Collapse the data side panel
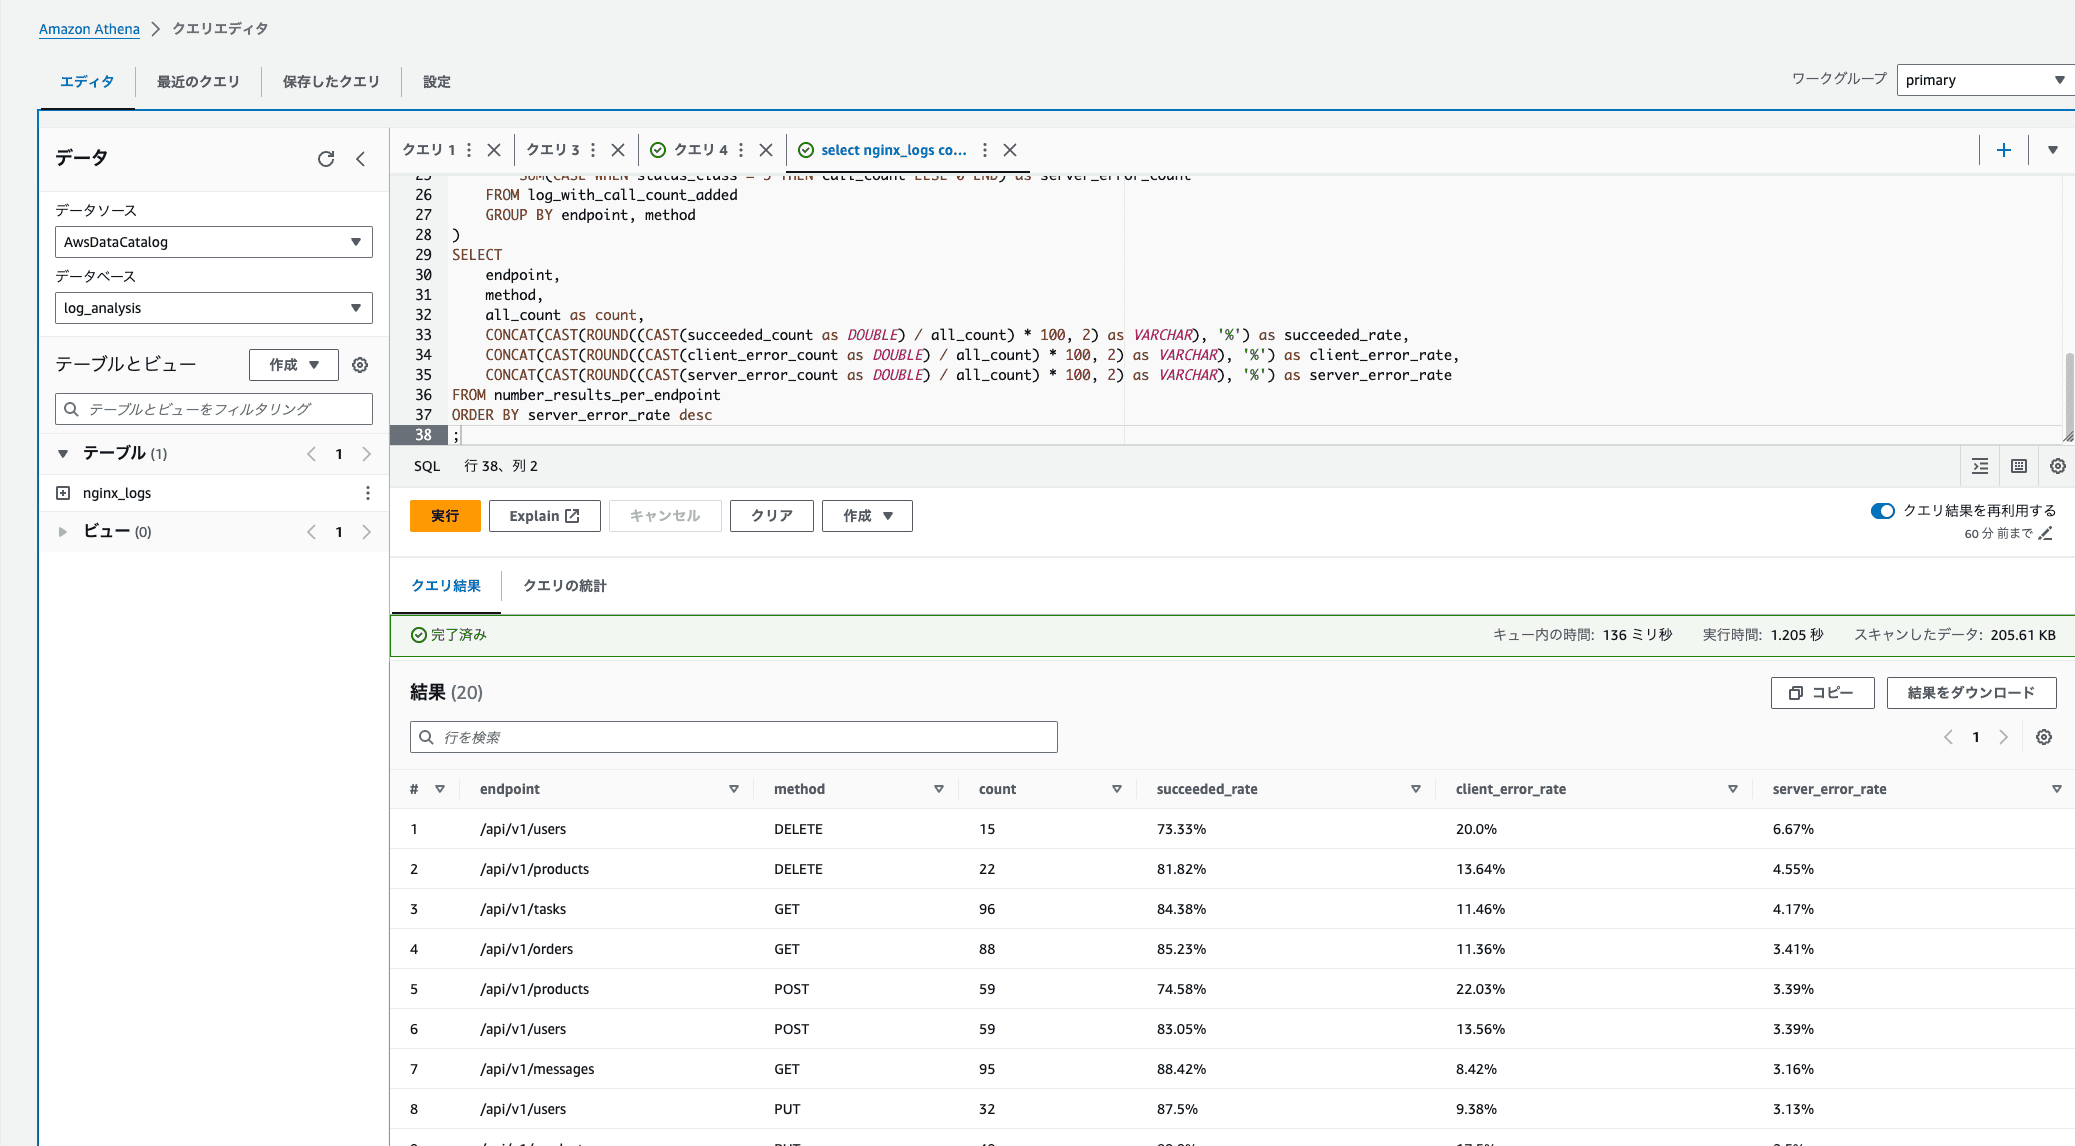 click(x=361, y=159)
